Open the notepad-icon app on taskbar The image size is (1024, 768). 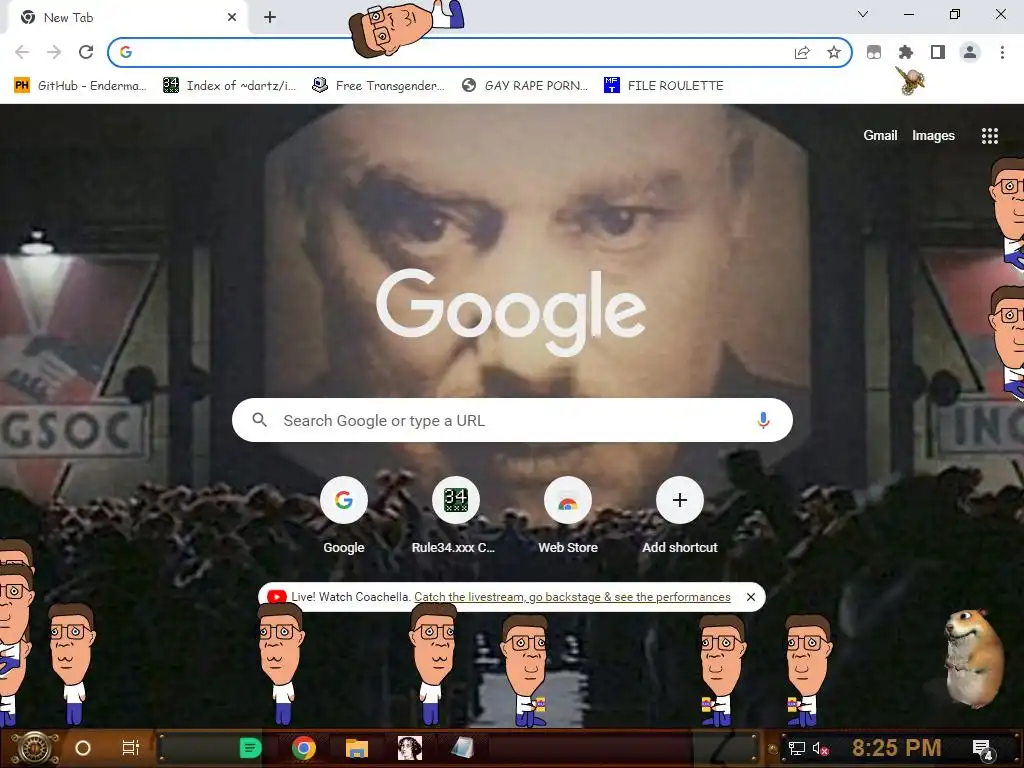[463, 748]
